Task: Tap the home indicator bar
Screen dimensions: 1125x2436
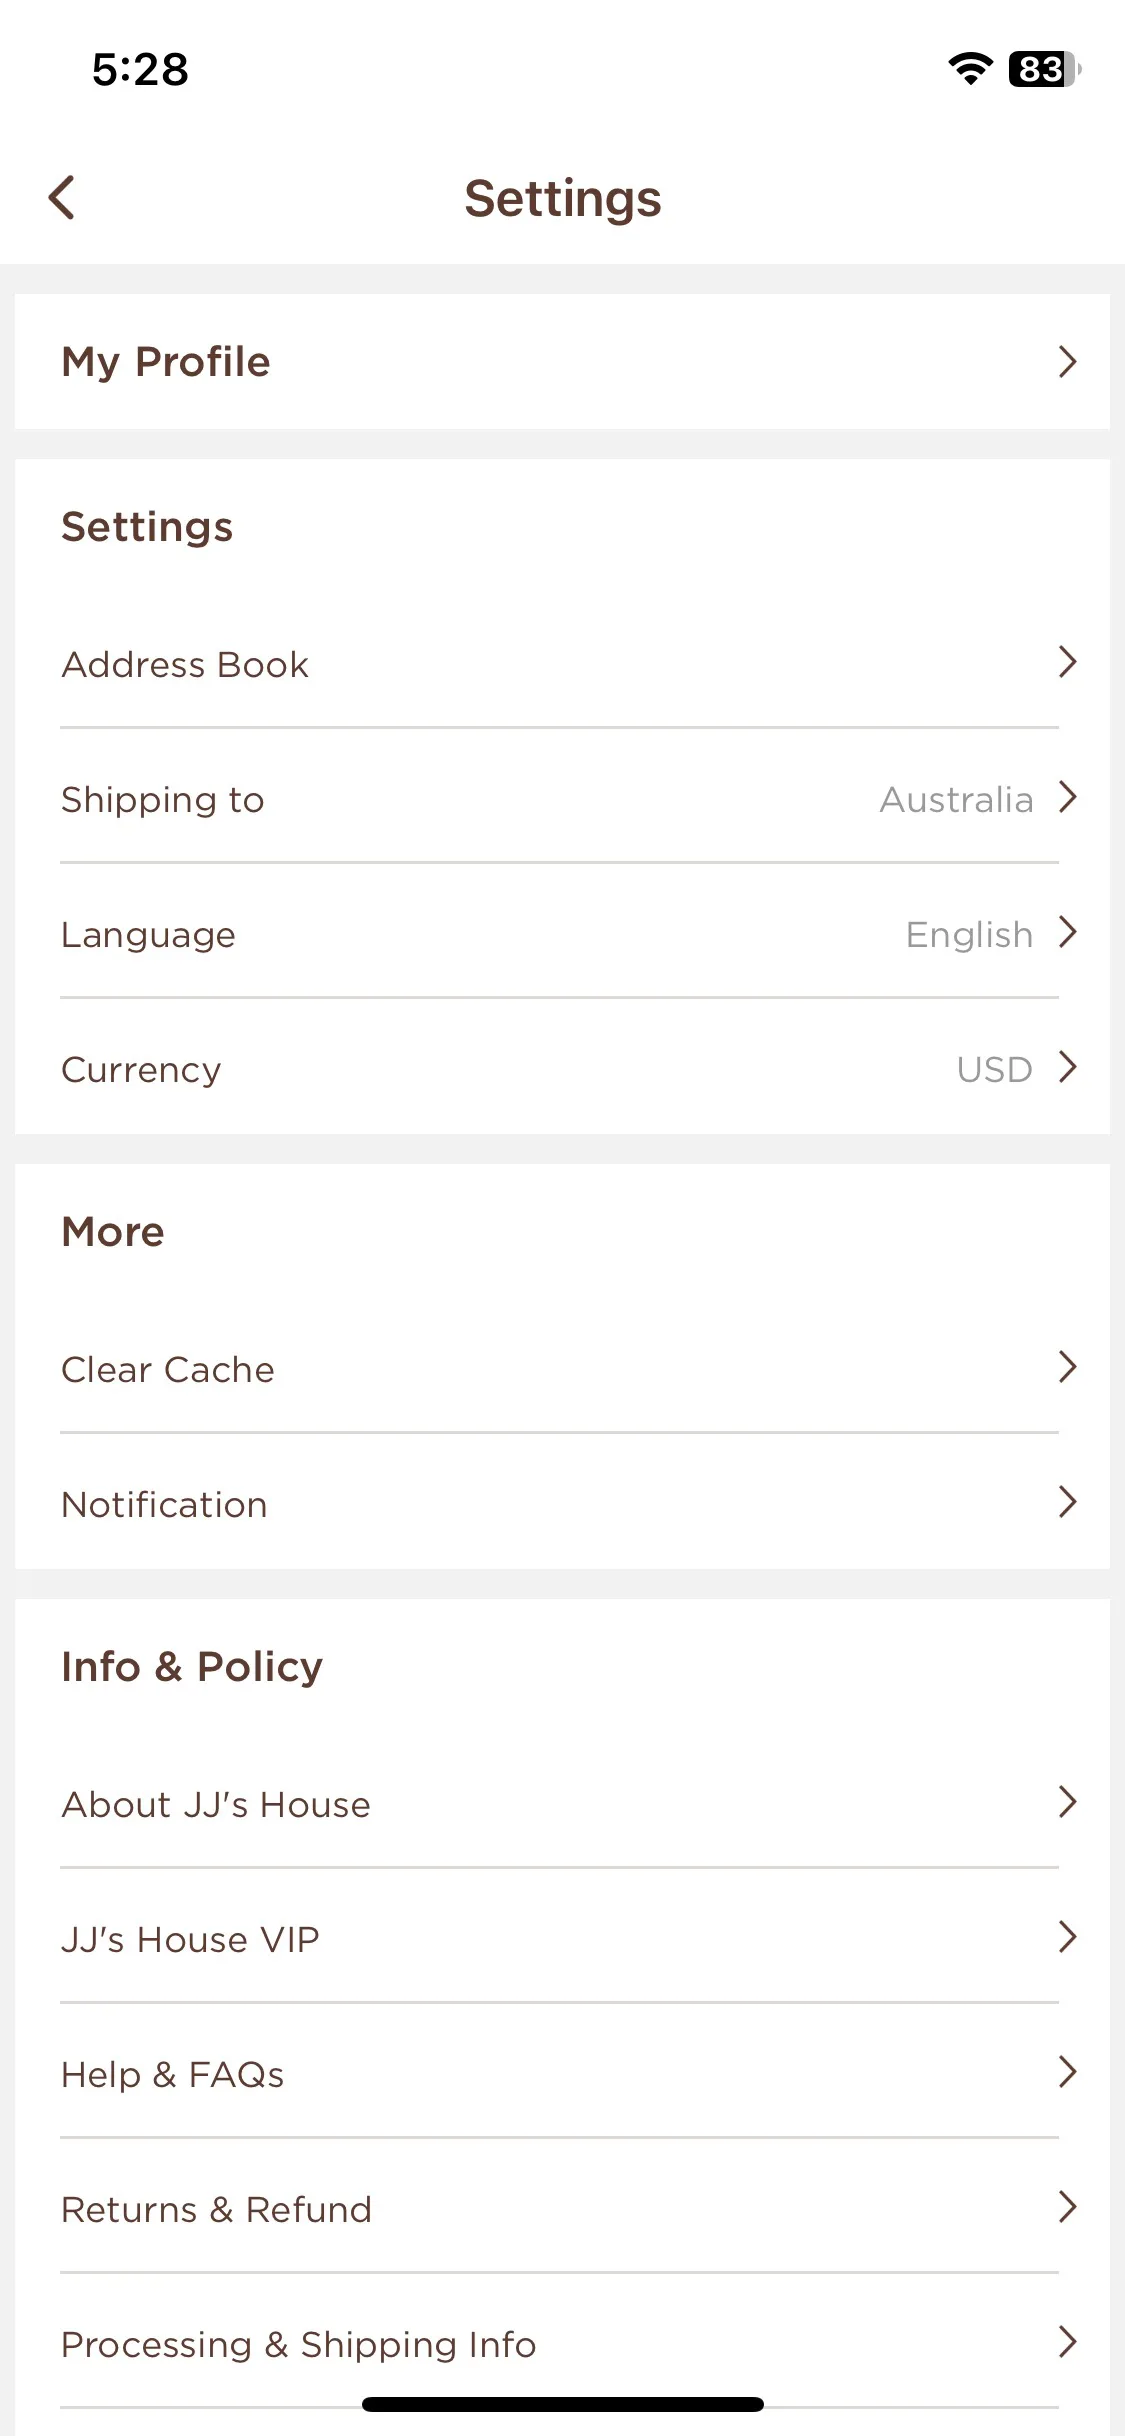Action: pyautogui.click(x=562, y=2404)
